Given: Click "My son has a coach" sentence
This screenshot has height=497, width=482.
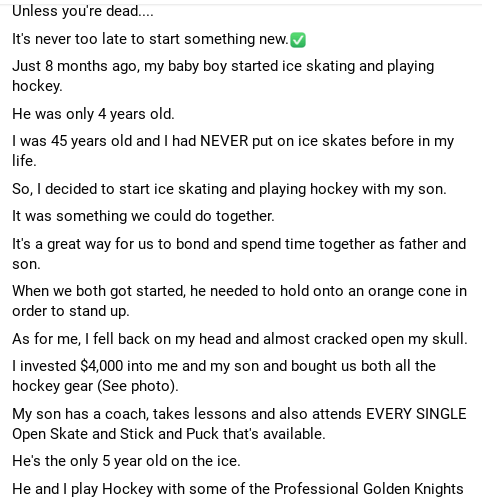Looking at the screenshot, I should point(239,424).
